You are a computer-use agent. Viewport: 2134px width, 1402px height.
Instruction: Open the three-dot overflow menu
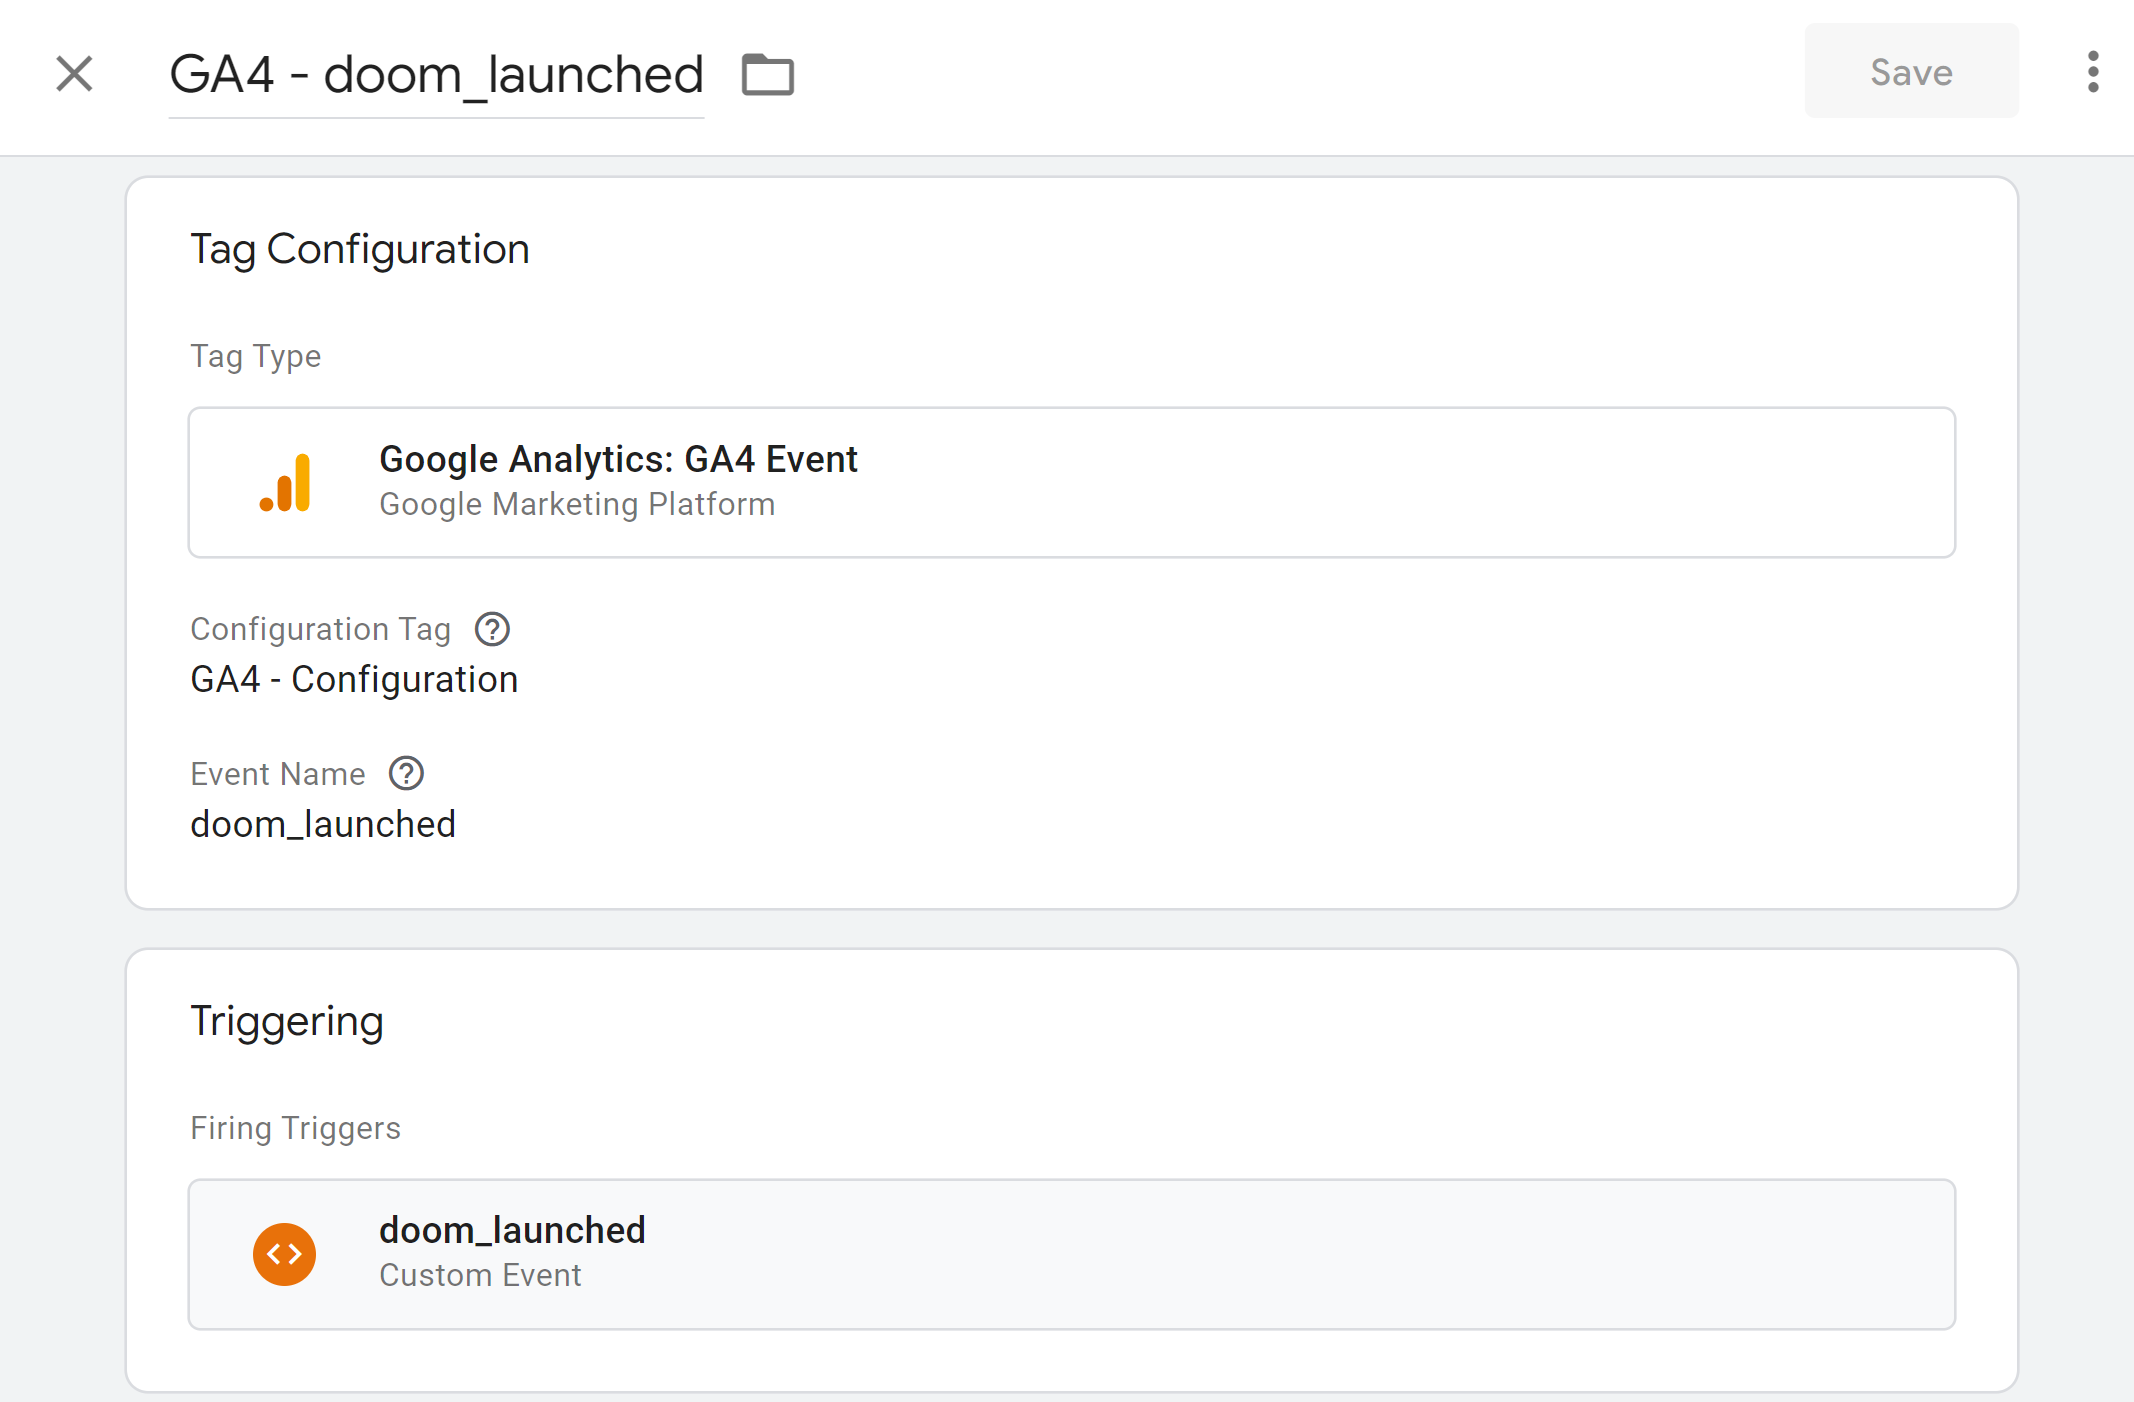[2092, 71]
